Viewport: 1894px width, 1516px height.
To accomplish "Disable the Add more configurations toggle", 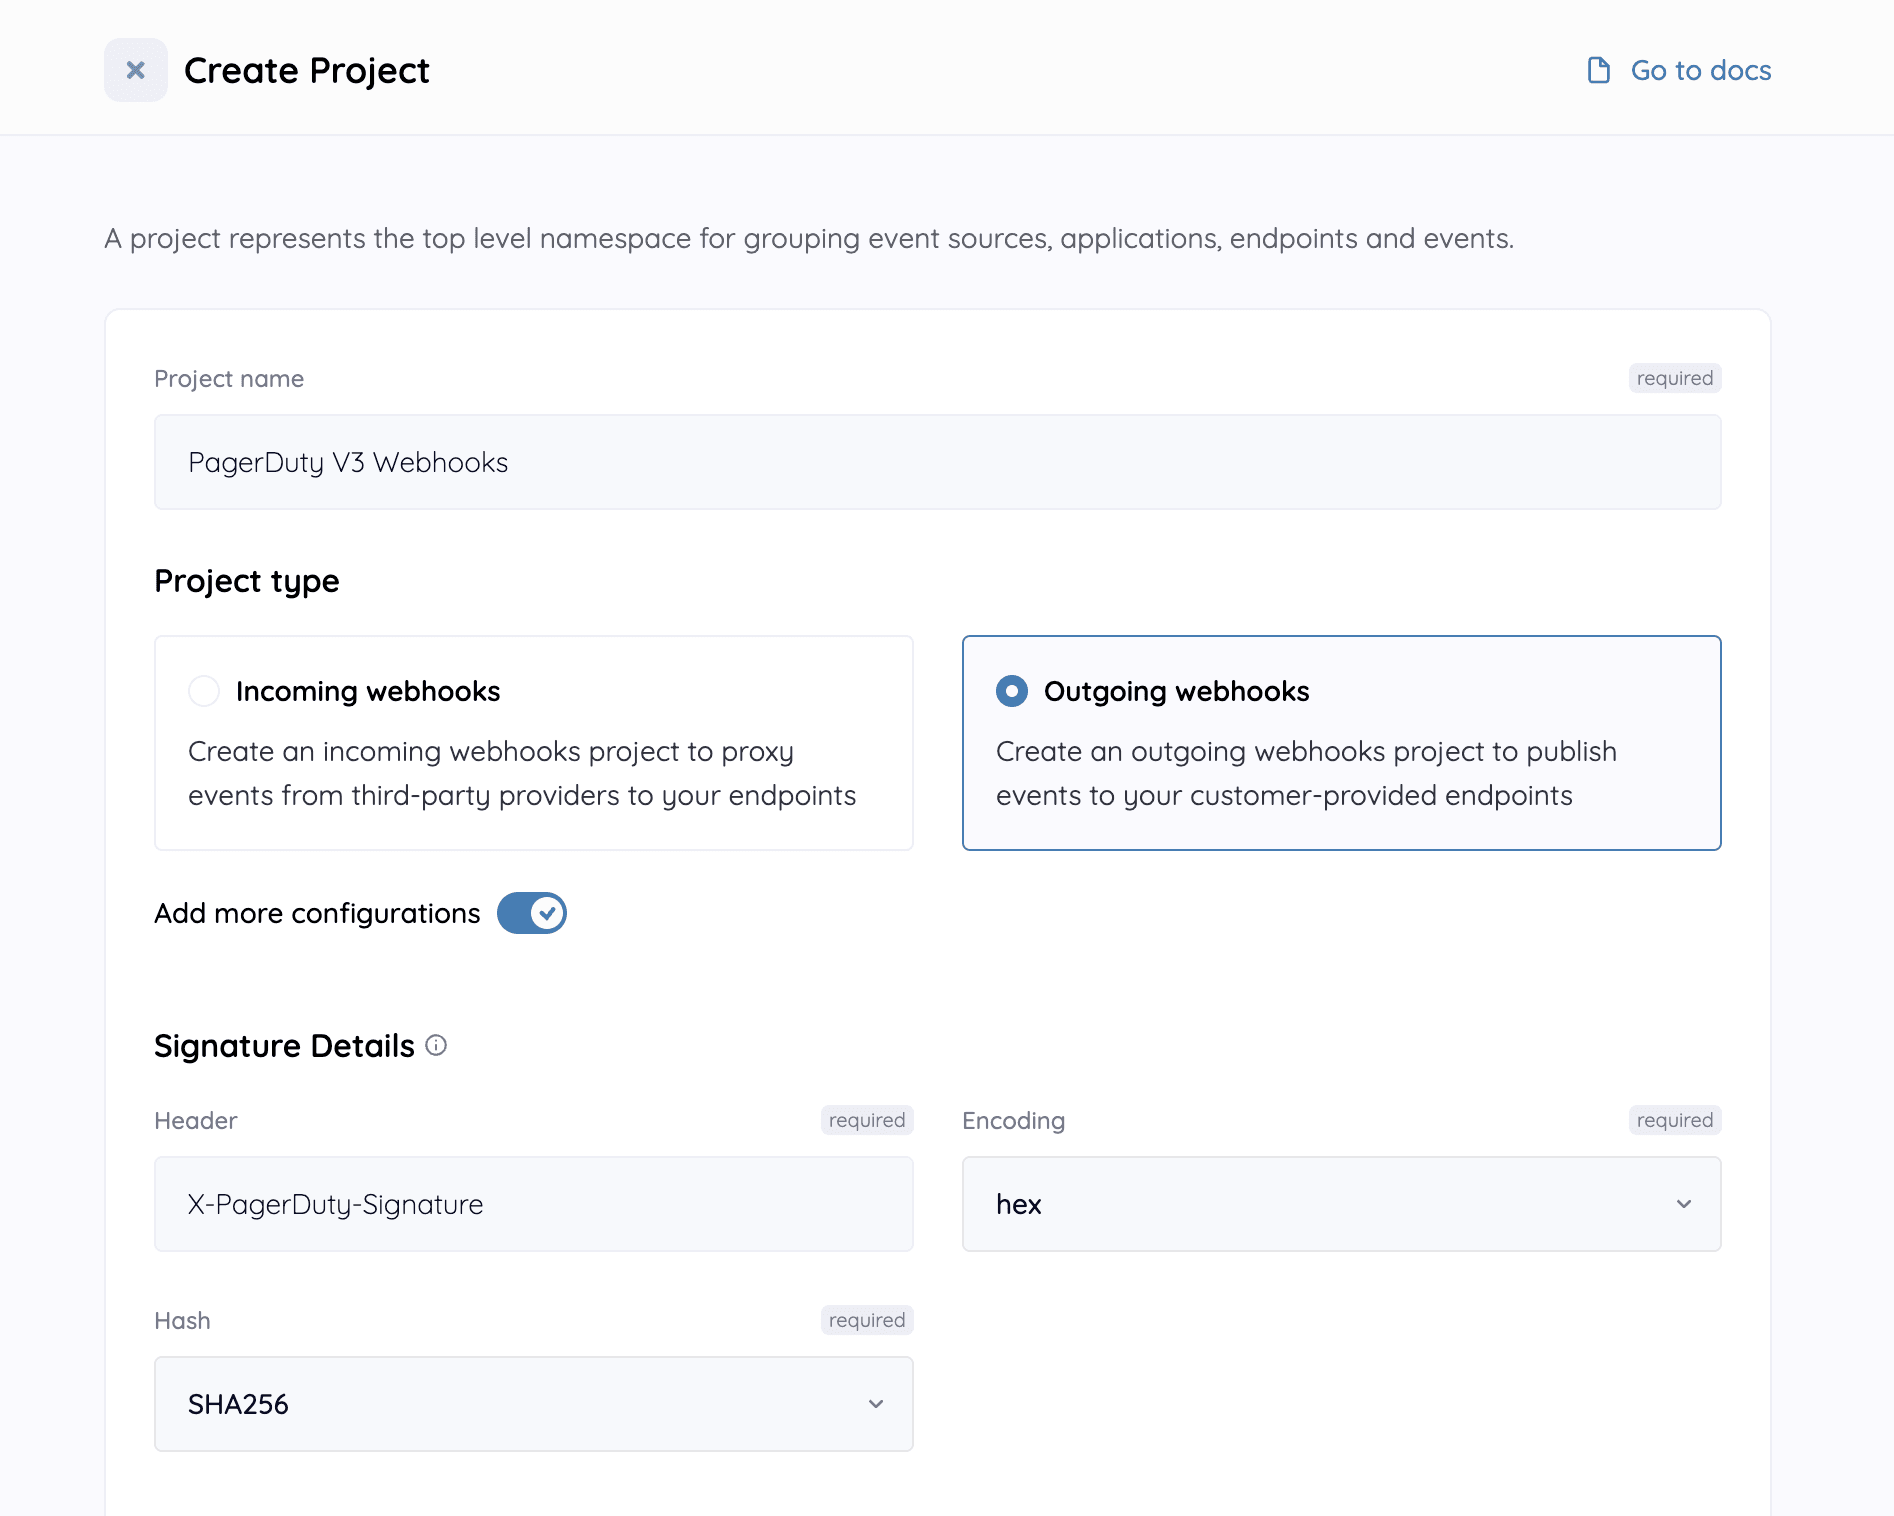I will 532,913.
